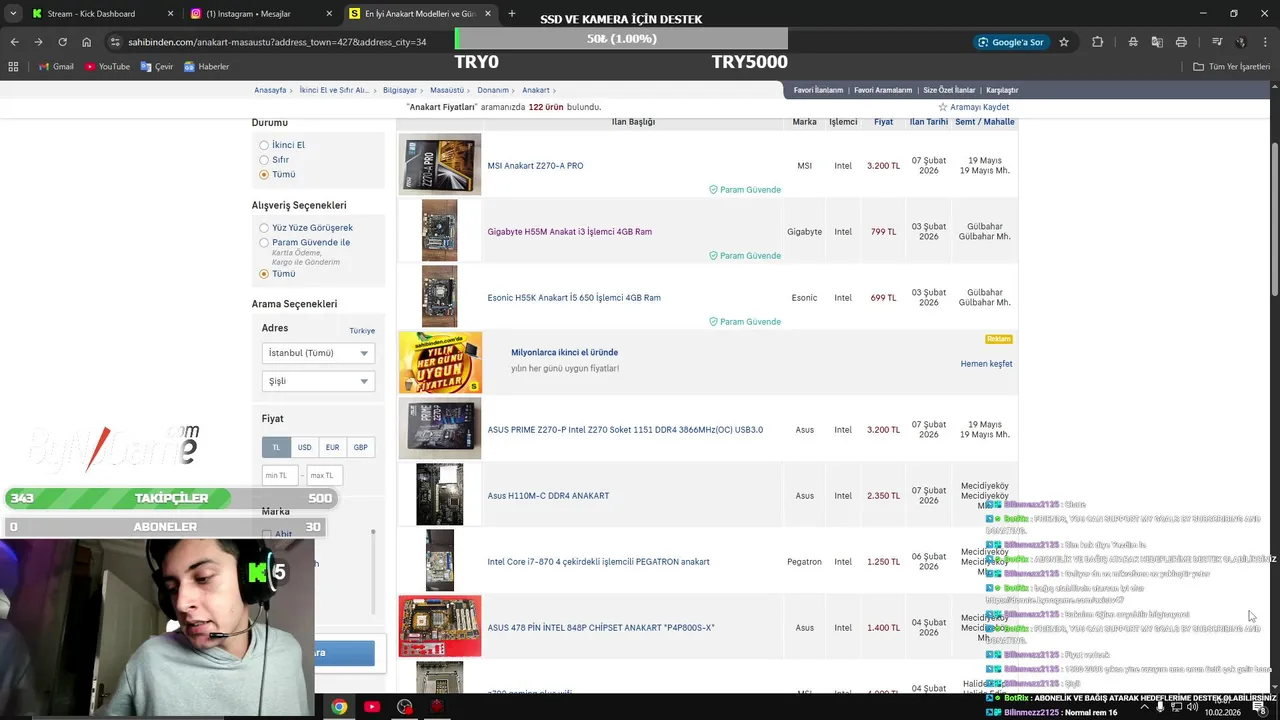Open the translate extension icon

(1157, 42)
